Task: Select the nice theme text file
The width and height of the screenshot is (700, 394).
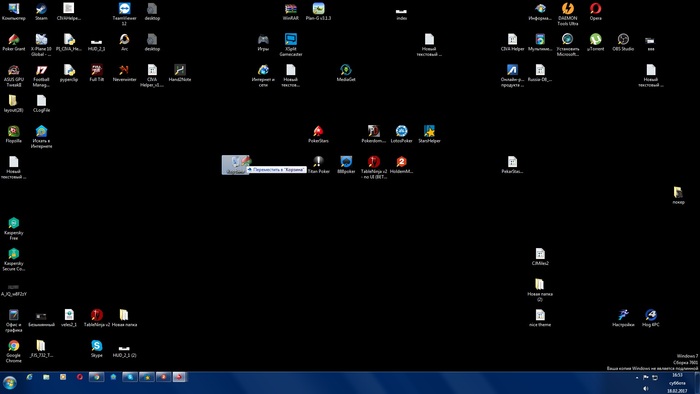Action: (x=540, y=319)
